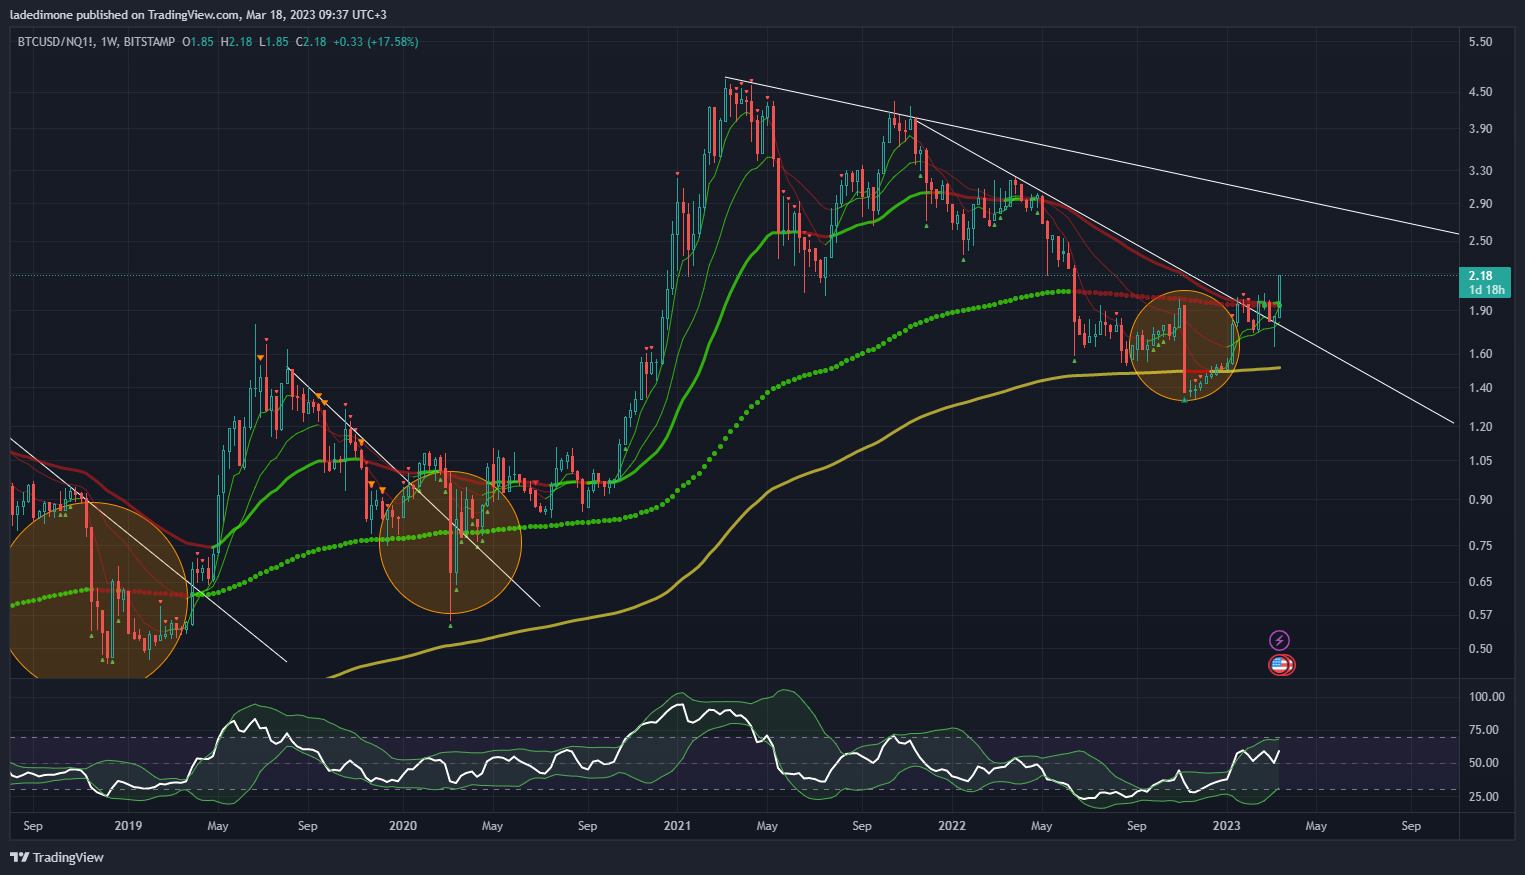The height and width of the screenshot is (875, 1525).
Task: Click the 1.40 price scale label
Action: [1480, 388]
